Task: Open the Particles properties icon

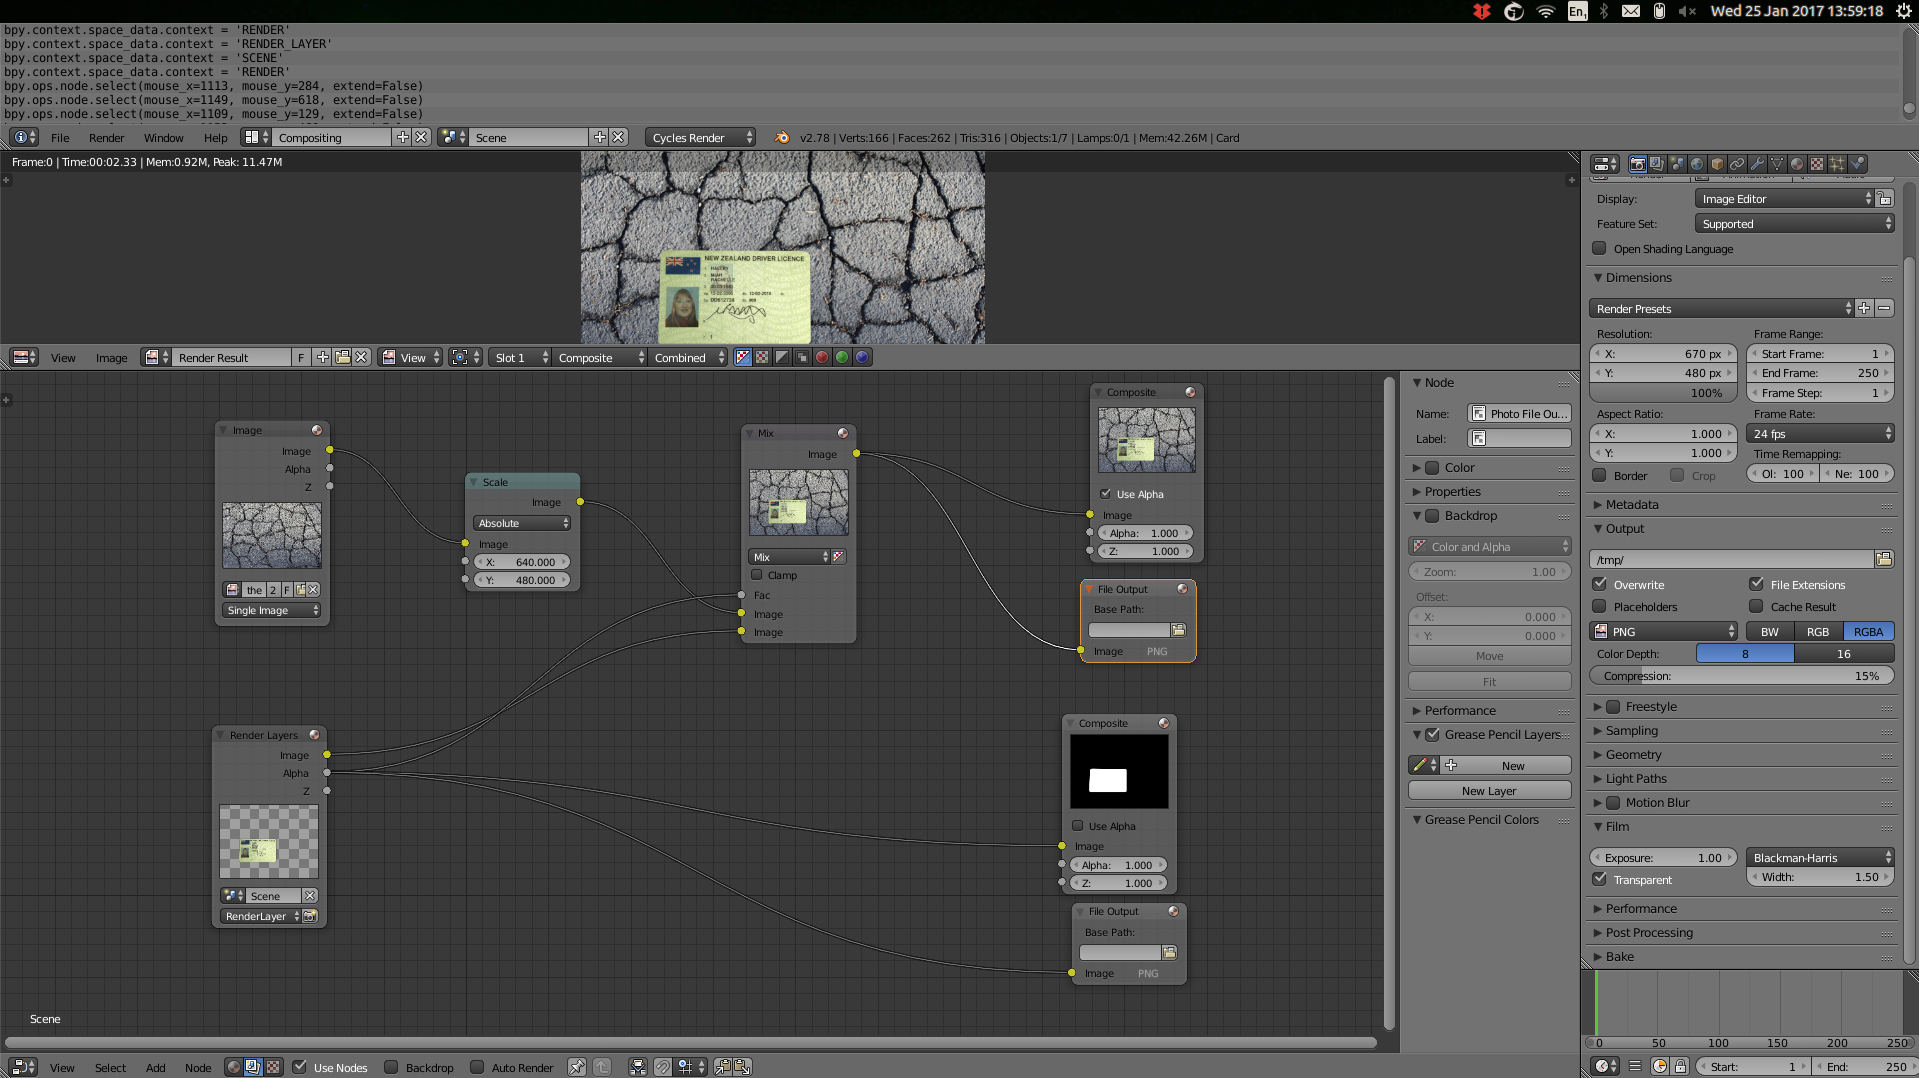Action: 1837,164
